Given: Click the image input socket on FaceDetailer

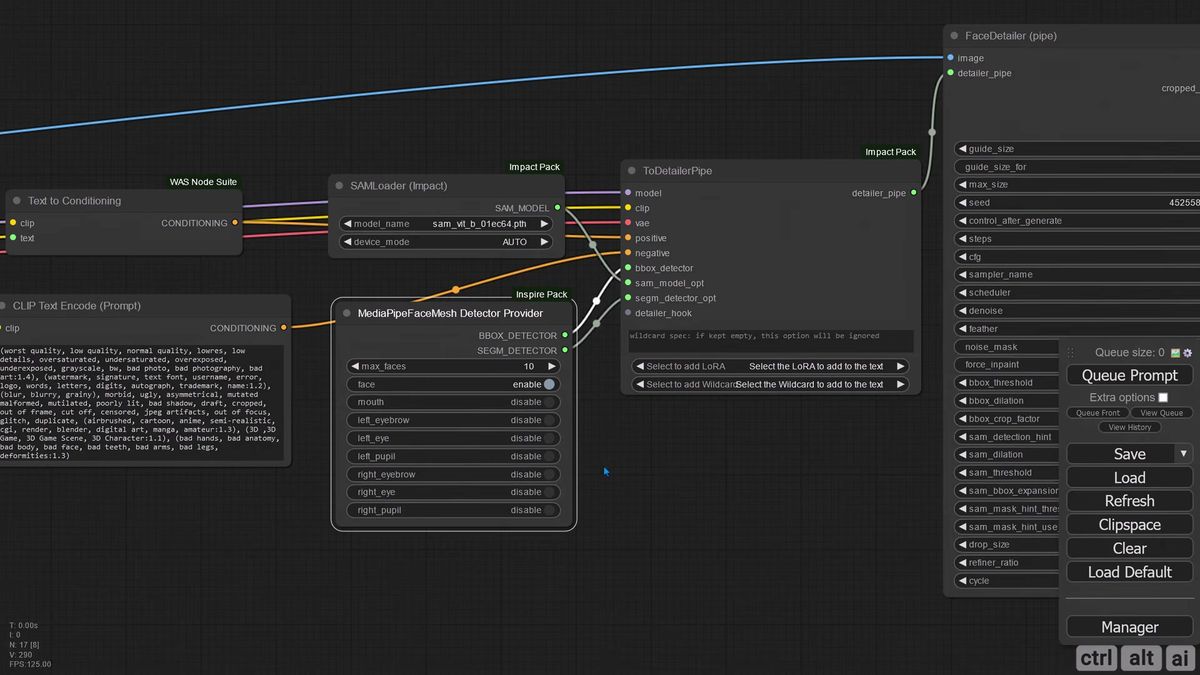Looking at the screenshot, I should click(x=950, y=58).
